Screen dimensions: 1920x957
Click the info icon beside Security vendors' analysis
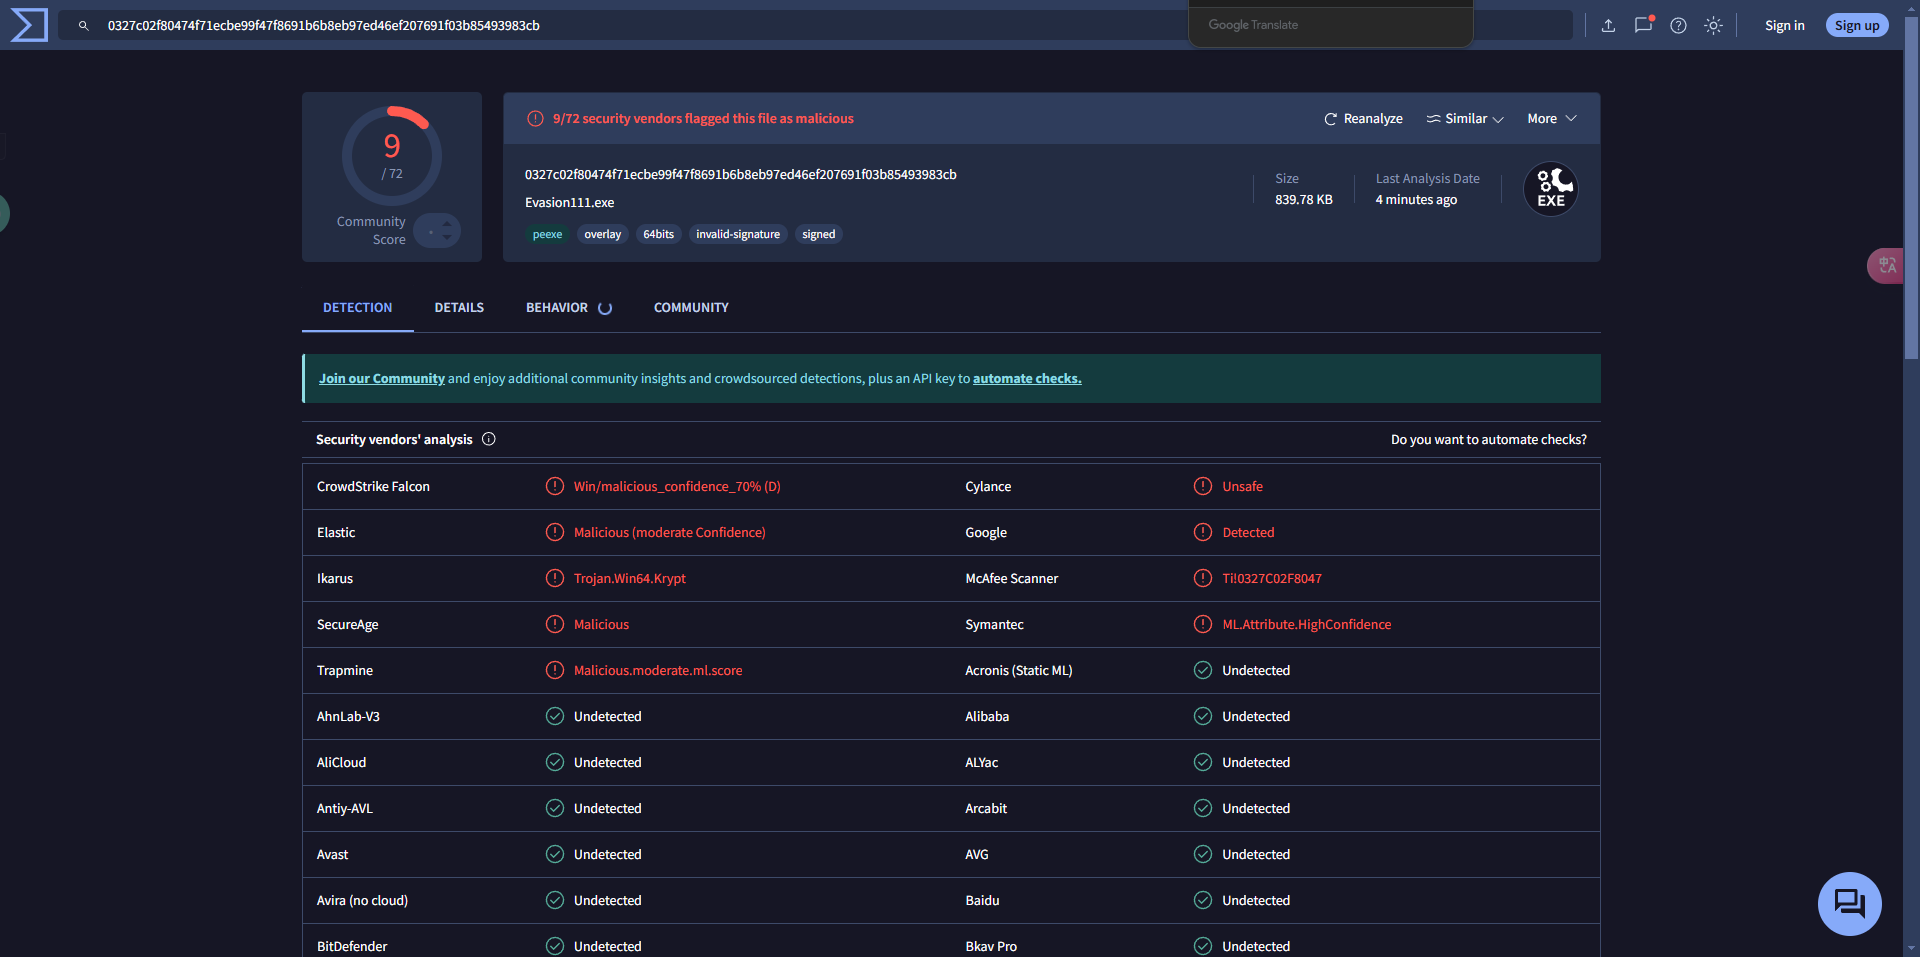point(489,439)
